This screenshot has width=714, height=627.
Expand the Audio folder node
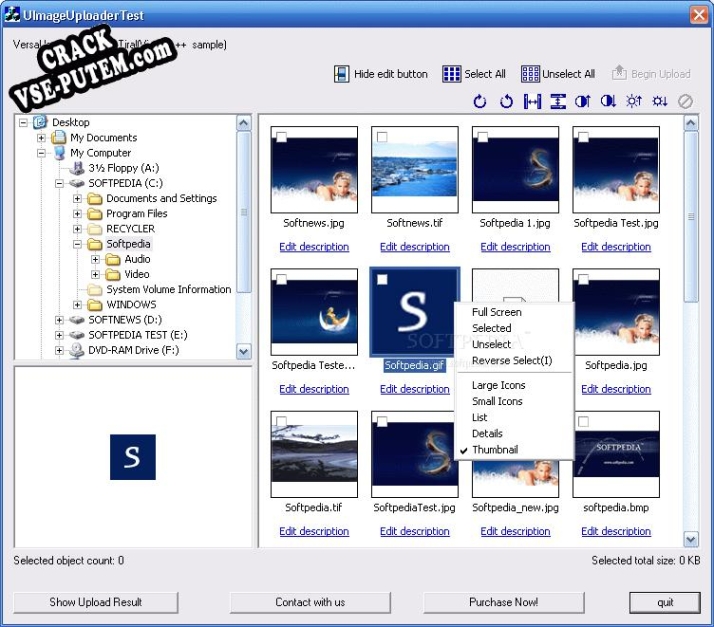95,260
